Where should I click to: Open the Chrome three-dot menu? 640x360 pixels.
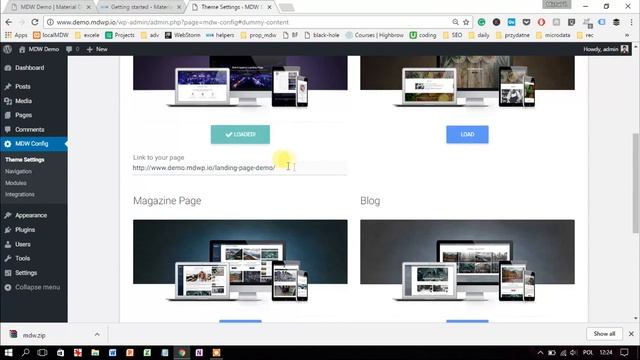coord(631,22)
